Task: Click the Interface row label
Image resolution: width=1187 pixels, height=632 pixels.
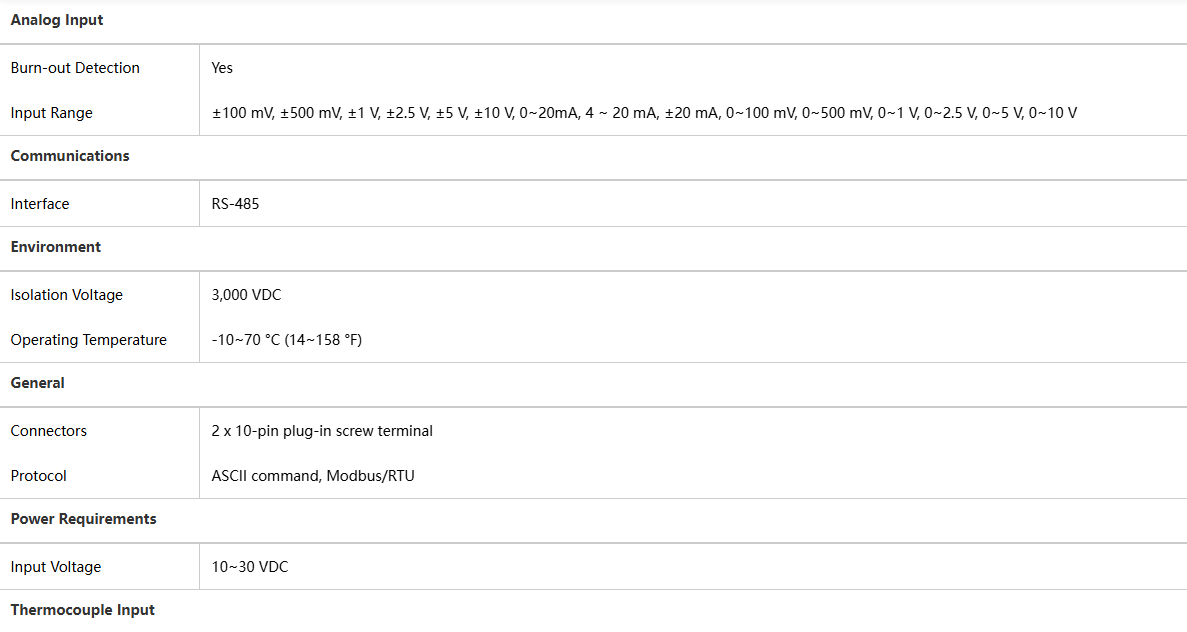Action: click(x=40, y=204)
